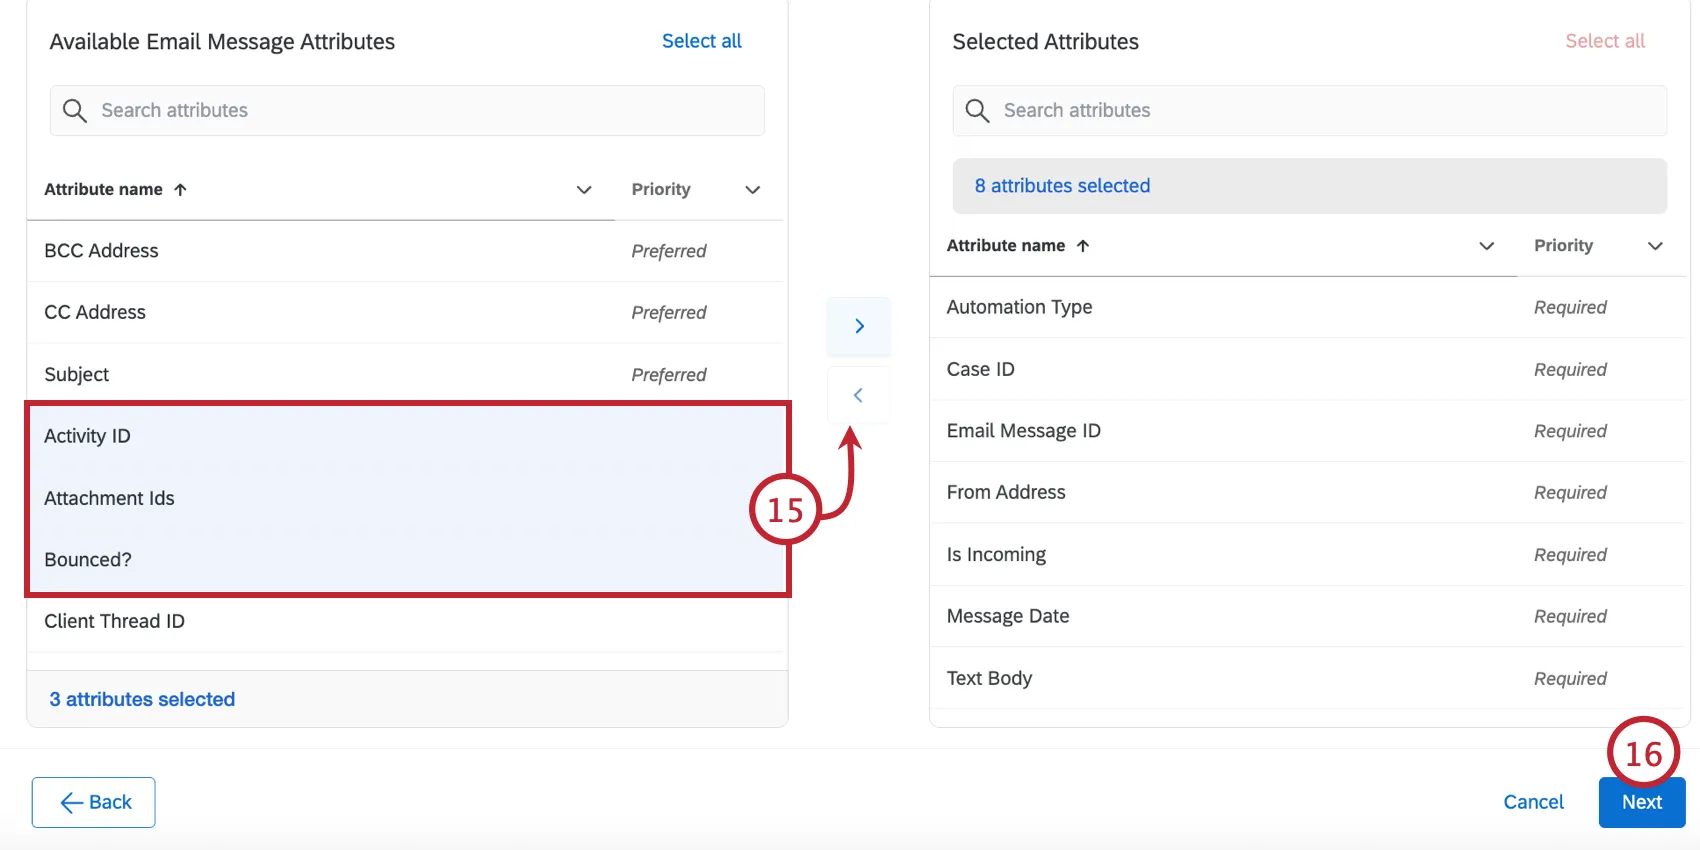Expand Attribute name dropdown in selected list

[1486, 246]
